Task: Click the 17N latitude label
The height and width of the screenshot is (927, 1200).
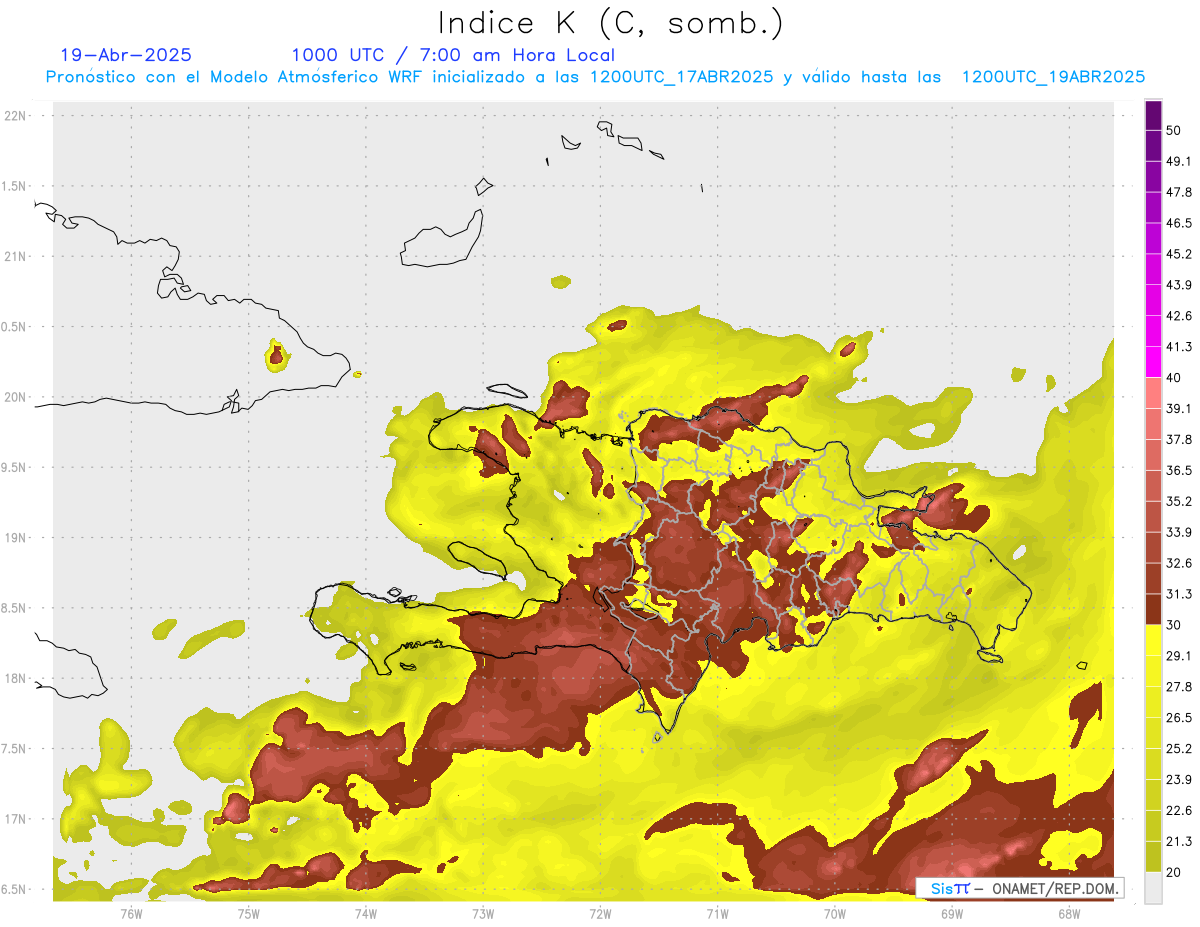Action: click(x=16, y=819)
